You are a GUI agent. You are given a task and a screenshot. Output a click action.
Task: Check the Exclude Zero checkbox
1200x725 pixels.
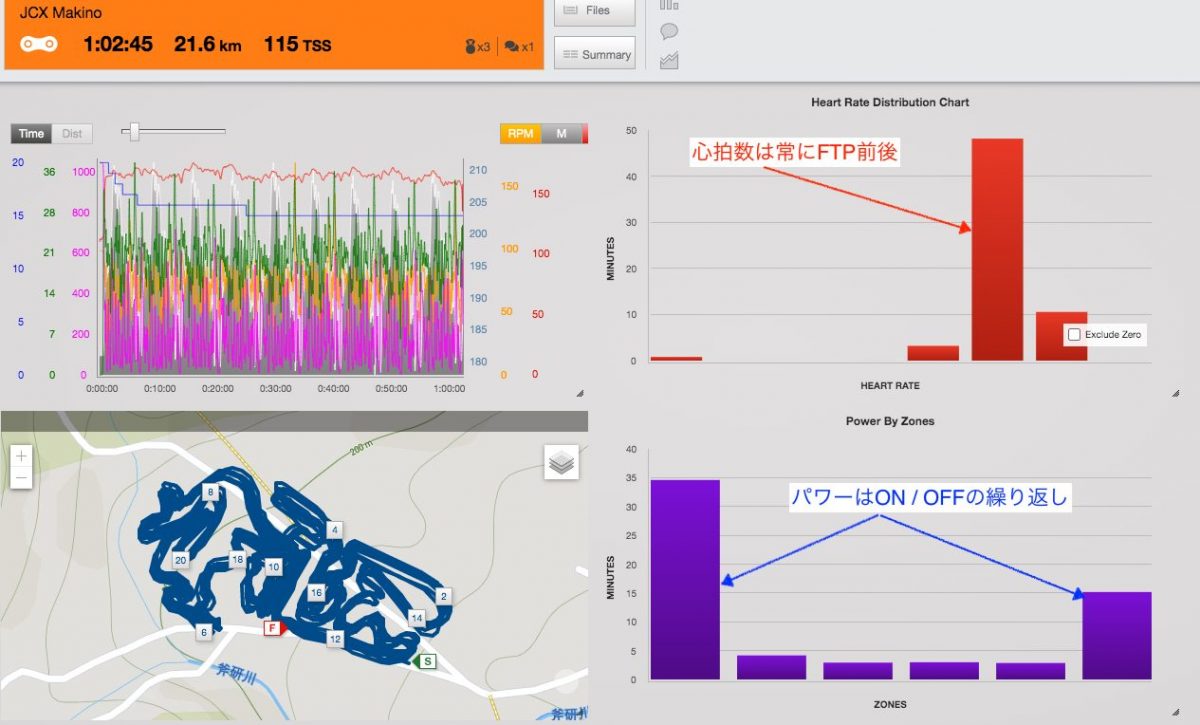click(x=1074, y=334)
